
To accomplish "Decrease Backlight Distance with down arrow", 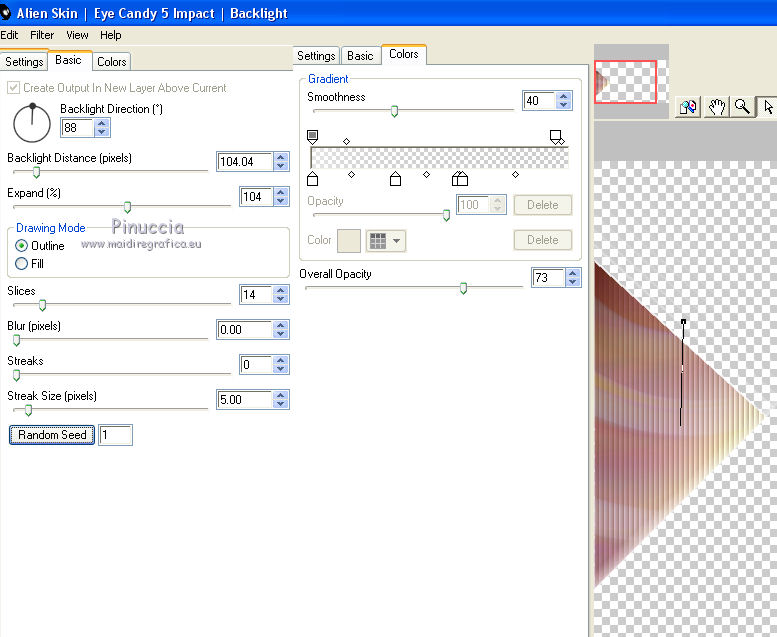I will click(280, 166).
